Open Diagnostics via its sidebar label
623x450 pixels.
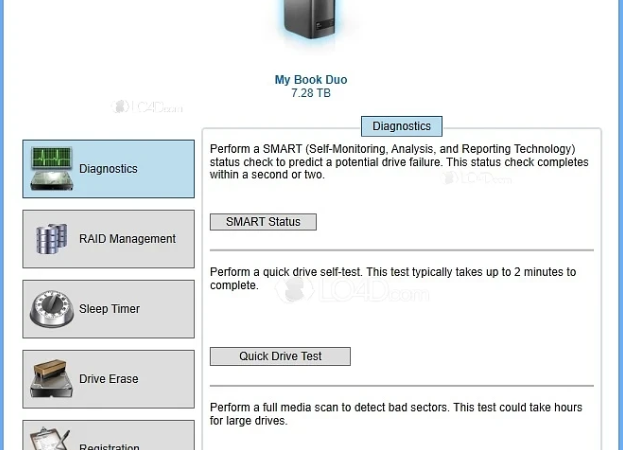point(108,169)
